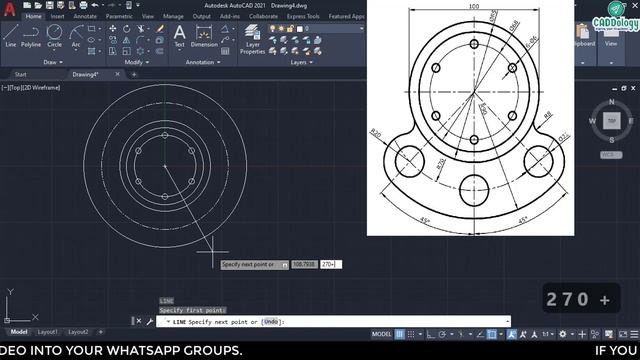The width and height of the screenshot is (640, 360).
Task: Select the Line tool
Action: (11, 36)
